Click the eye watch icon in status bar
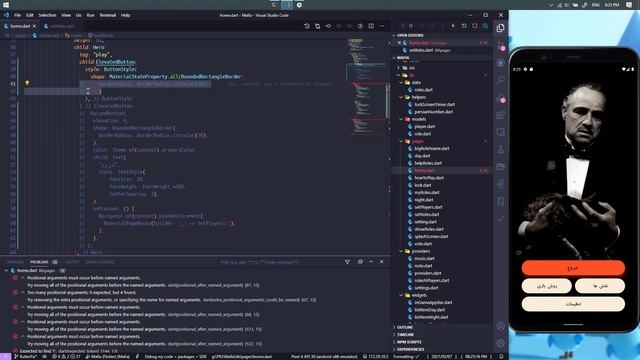Image resolution: width=640 pixels, height=360 pixels. click(44, 356)
